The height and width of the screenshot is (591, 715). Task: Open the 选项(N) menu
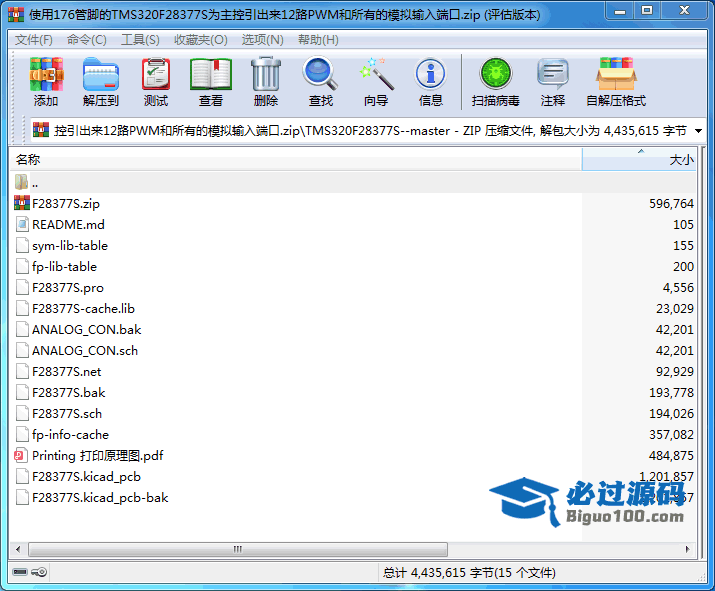pyautogui.click(x=263, y=40)
